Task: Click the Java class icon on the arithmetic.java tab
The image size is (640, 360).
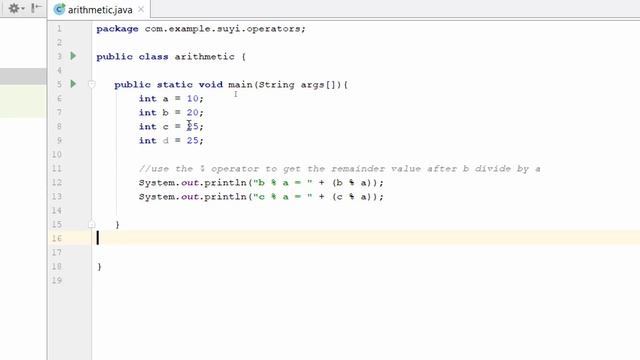Action: [x=59, y=9]
